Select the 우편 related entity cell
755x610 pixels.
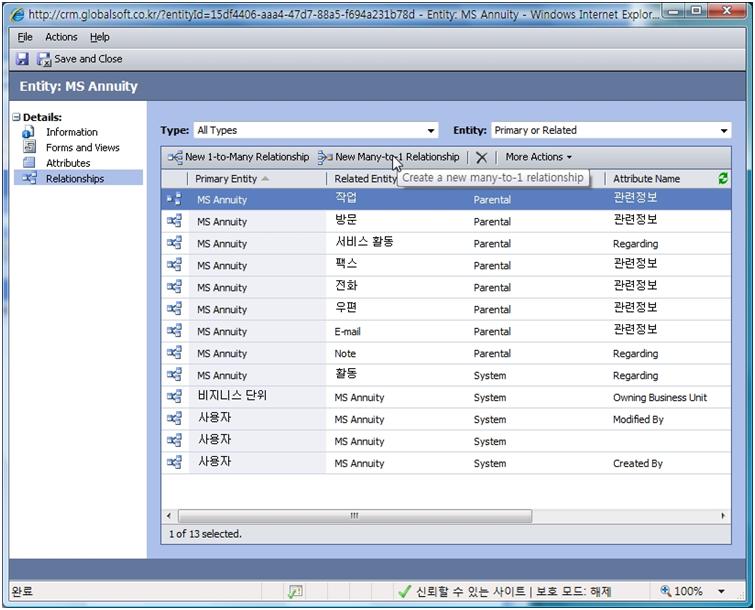coord(346,307)
